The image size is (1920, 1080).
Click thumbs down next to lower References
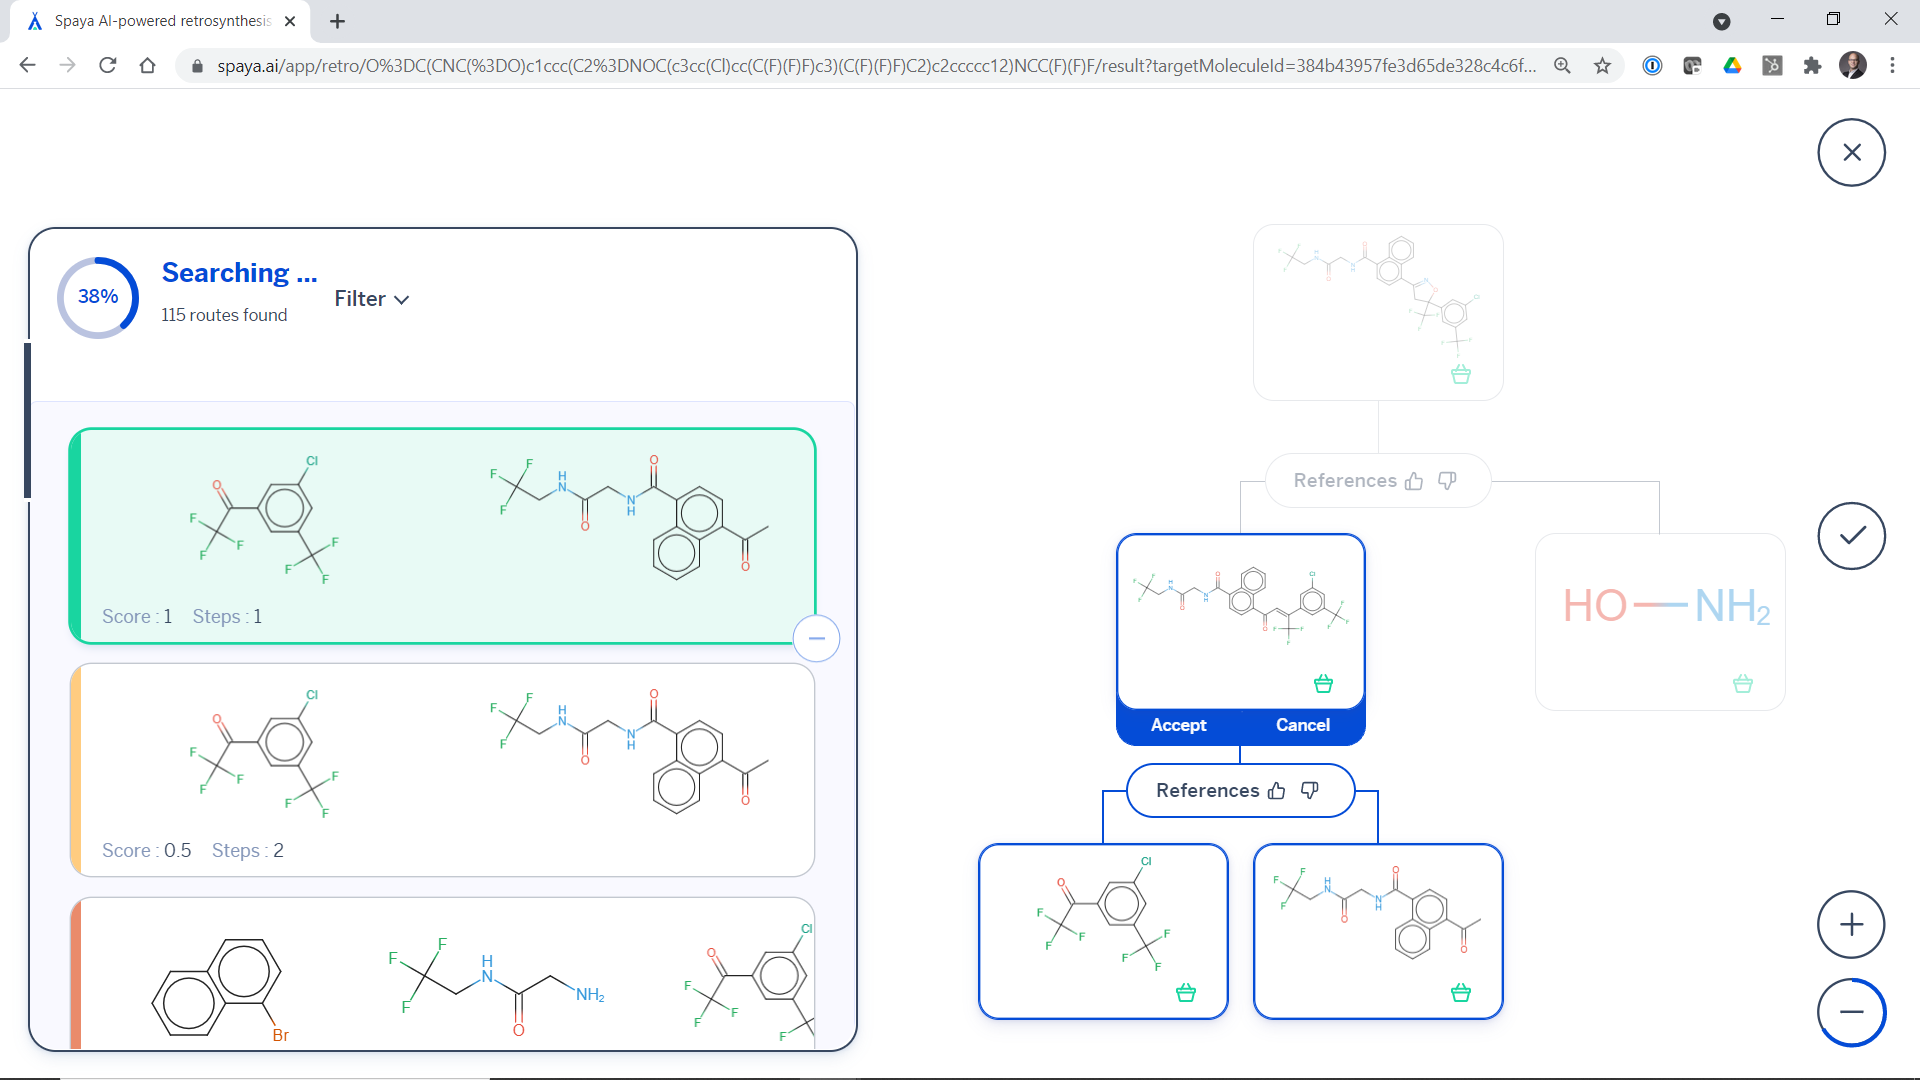tap(1310, 790)
